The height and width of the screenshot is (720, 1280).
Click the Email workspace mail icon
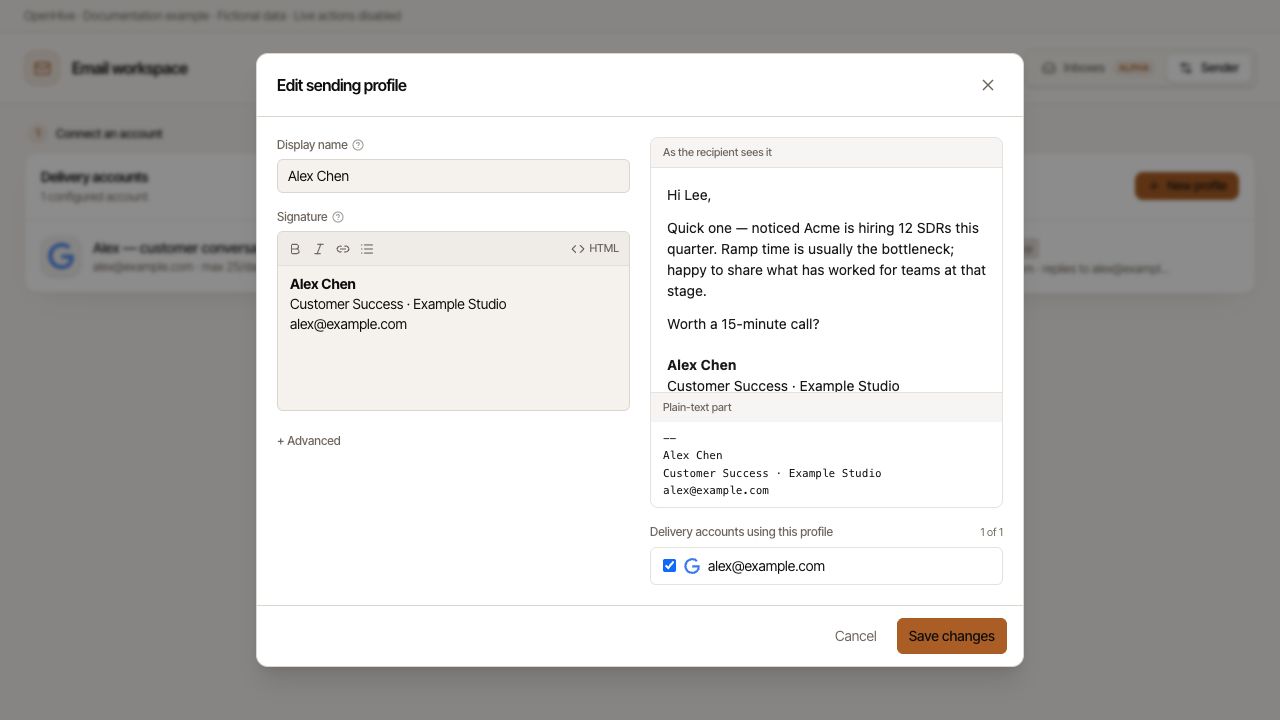[x=43, y=68]
